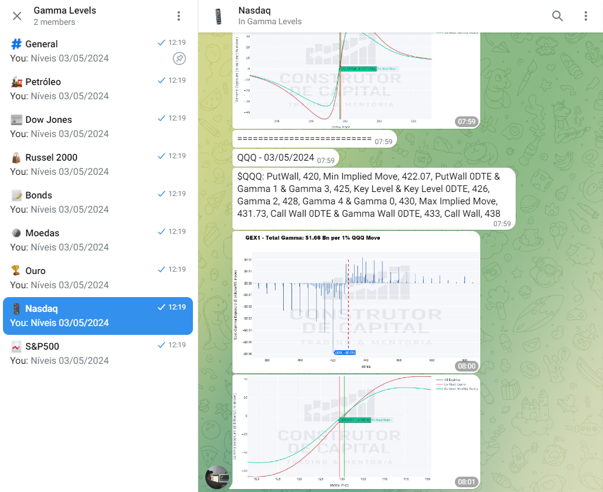Image resolution: width=603 pixels, height=492 pixels.
Task: Click the General hashtag icon
Action: (16, 44)
